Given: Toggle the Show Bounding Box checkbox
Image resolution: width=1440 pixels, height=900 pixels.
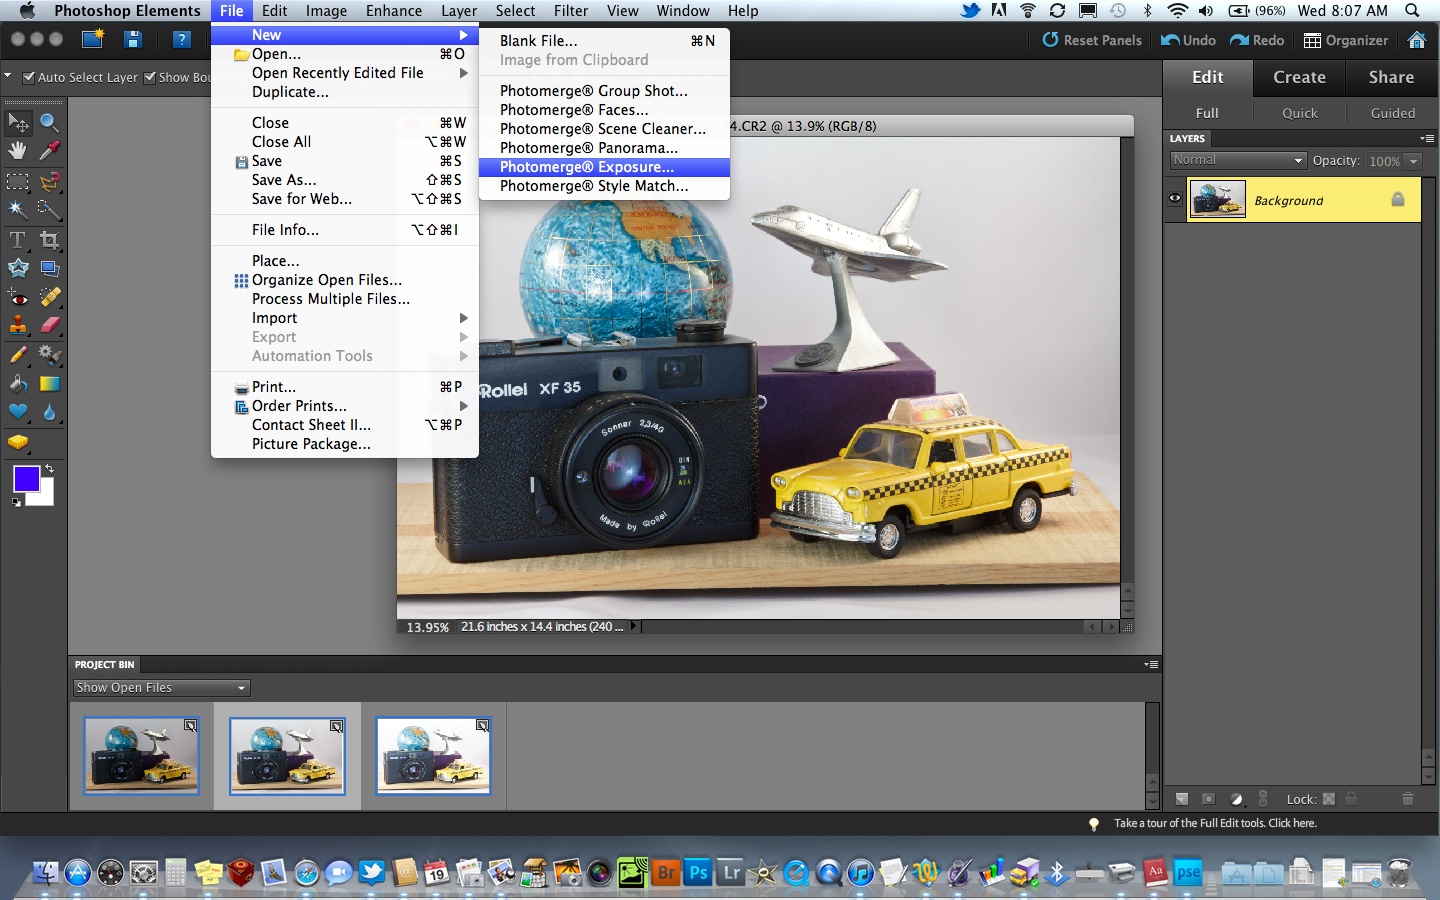Looking at the screenshot, I should tap(150, 77).
